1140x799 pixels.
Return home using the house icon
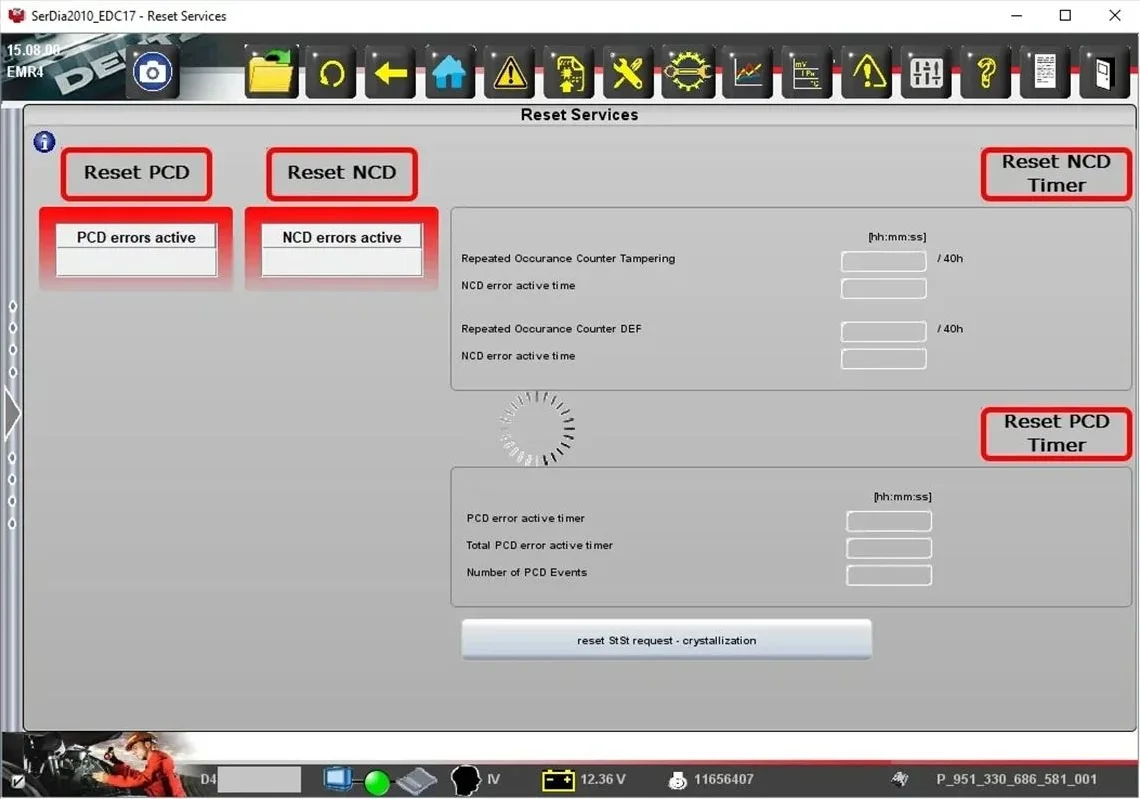pyautogui.click(x=449, y=71)
